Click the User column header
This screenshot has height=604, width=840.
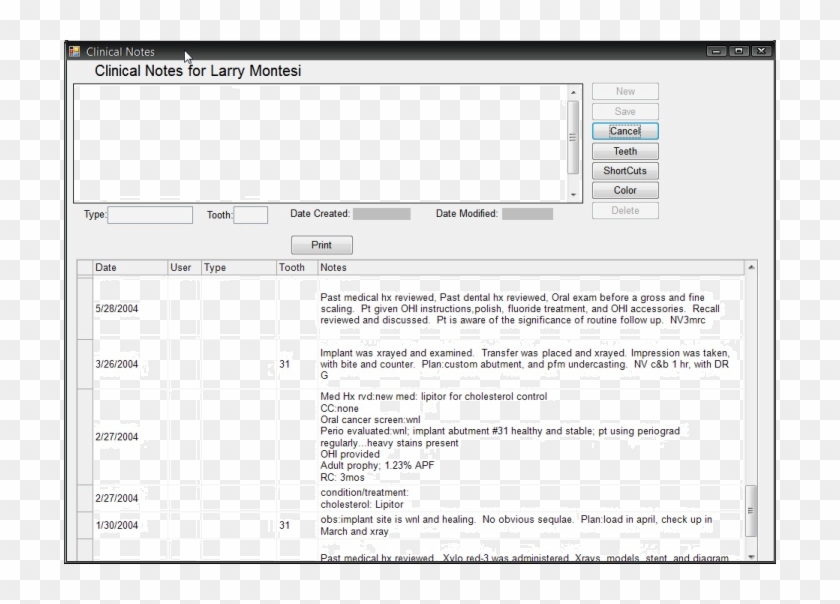click(x=179, y=267)
